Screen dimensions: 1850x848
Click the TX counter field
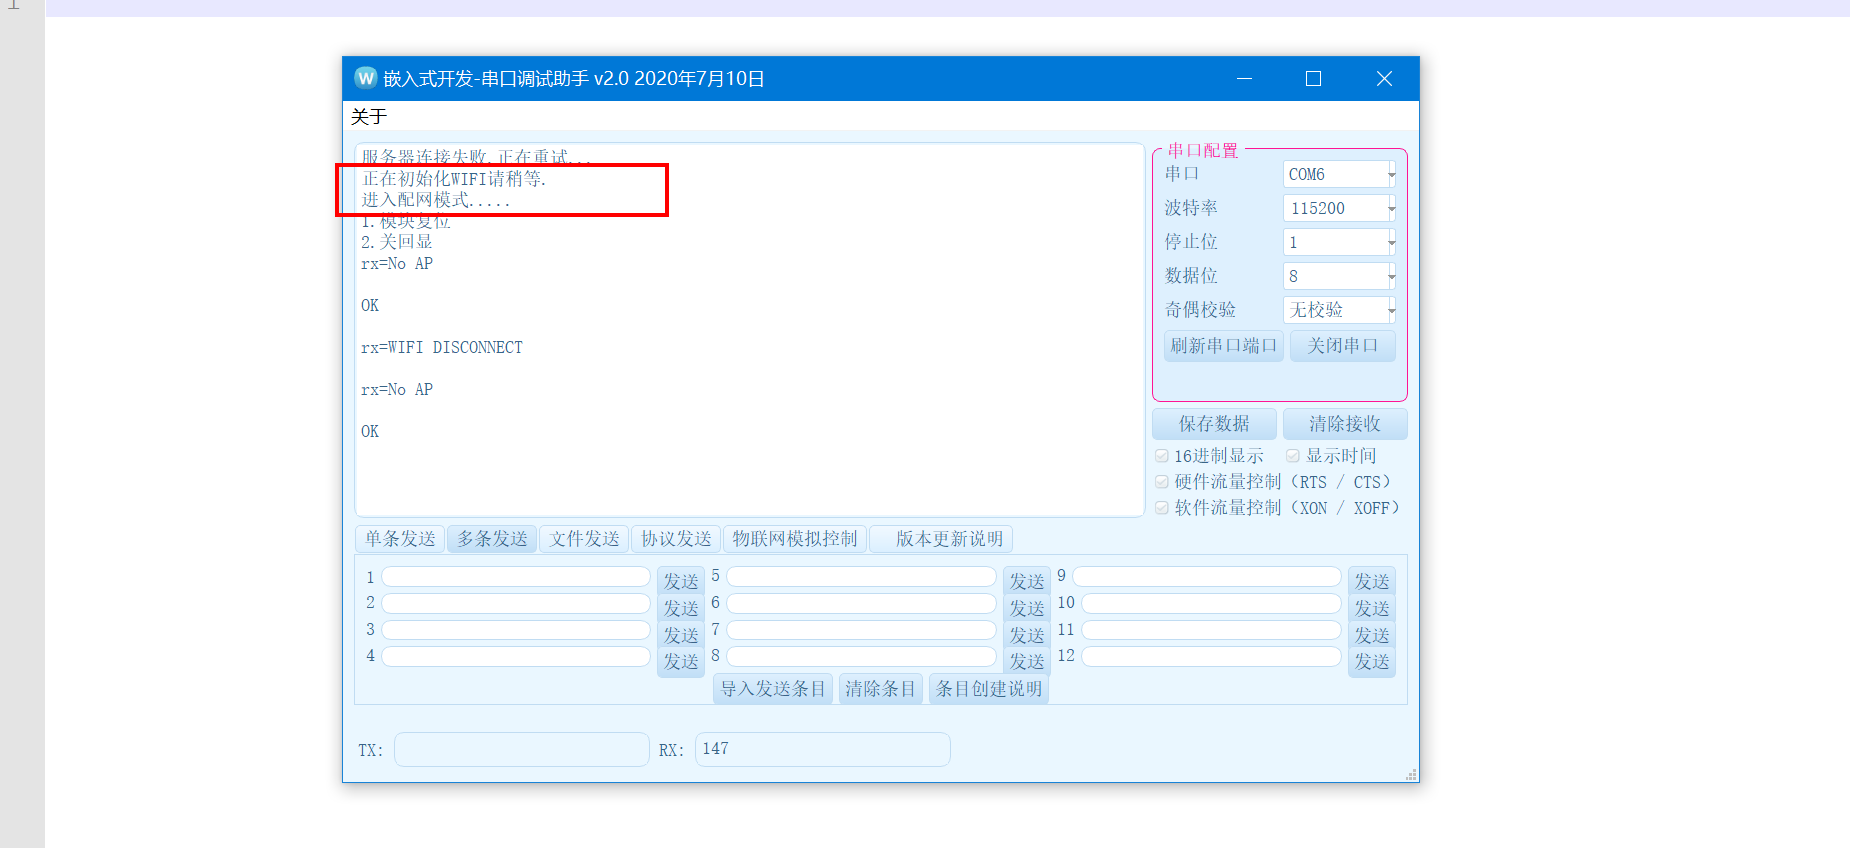click(x=522, y=749)
